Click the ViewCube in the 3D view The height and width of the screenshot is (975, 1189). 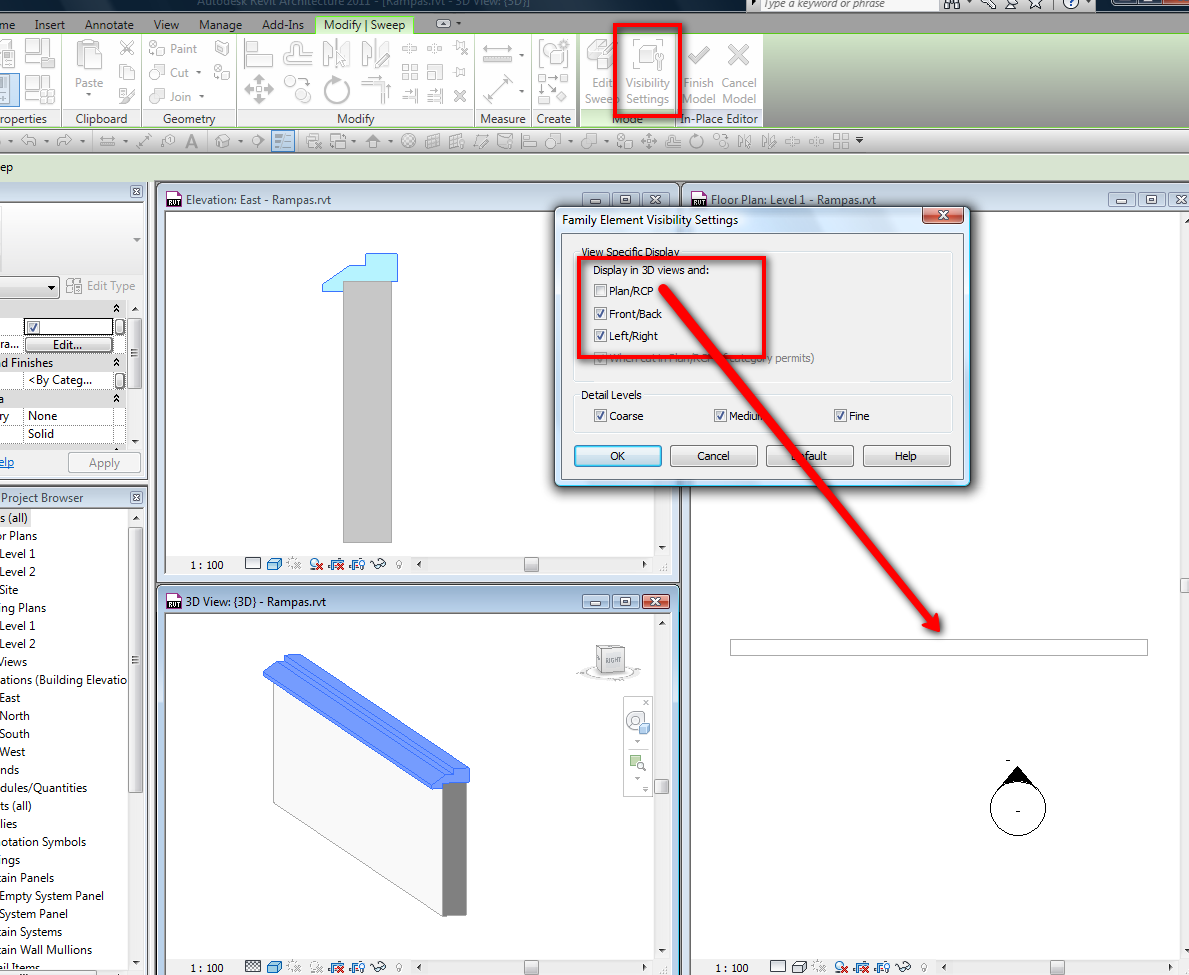coord(610,660)
